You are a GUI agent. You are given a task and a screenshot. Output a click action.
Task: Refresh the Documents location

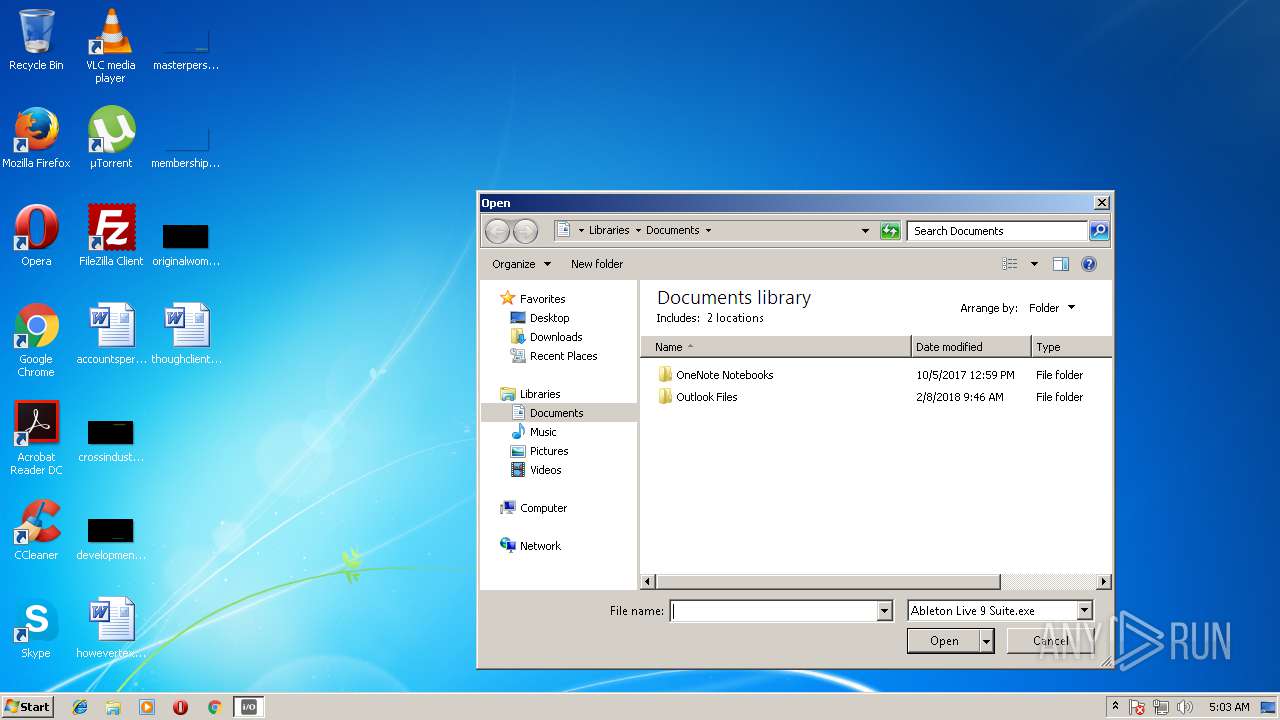[890, 231]
